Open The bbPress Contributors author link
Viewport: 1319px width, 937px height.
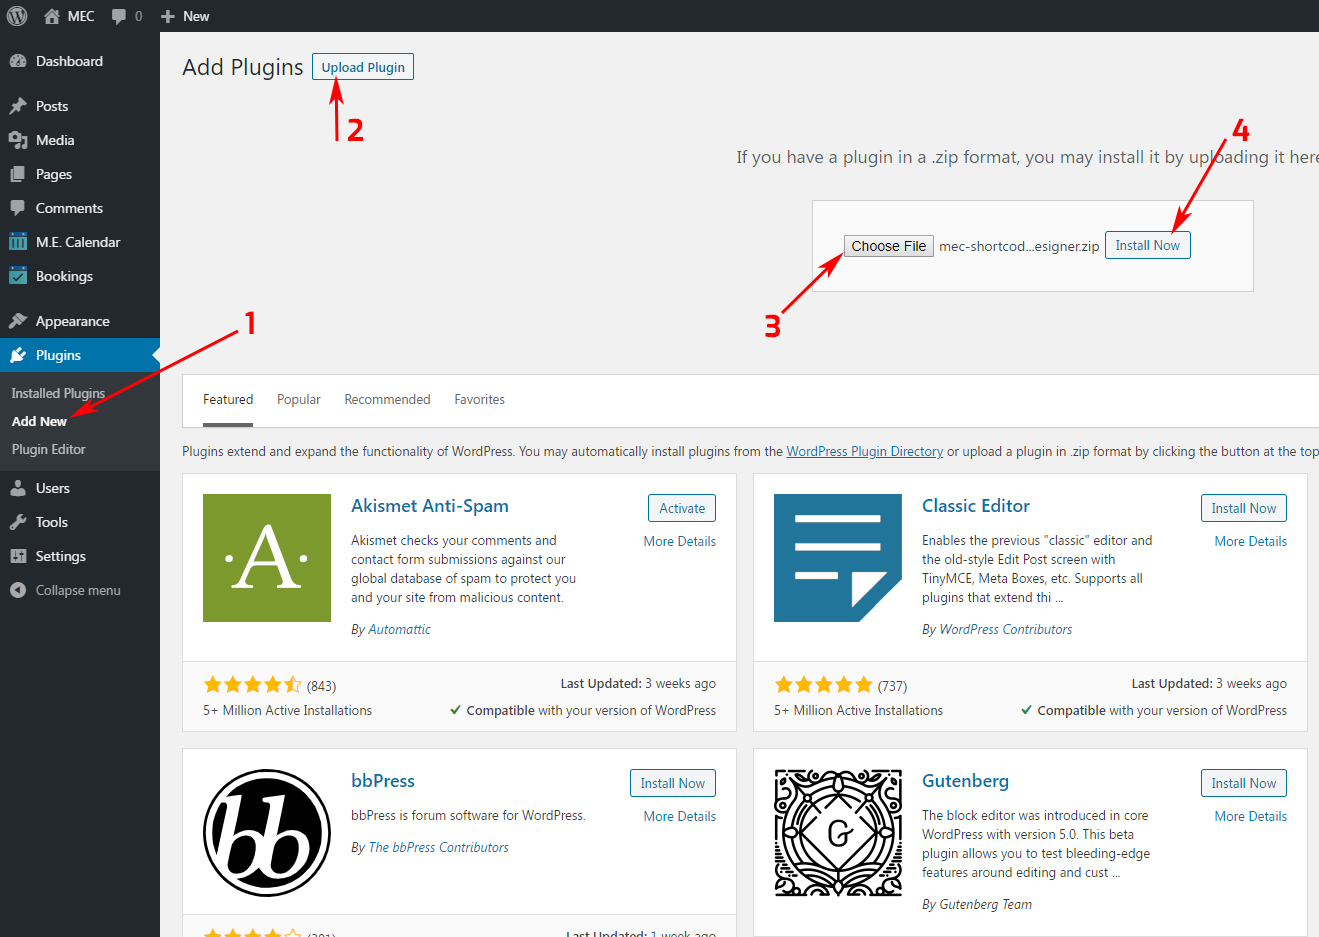click(438, 847)
